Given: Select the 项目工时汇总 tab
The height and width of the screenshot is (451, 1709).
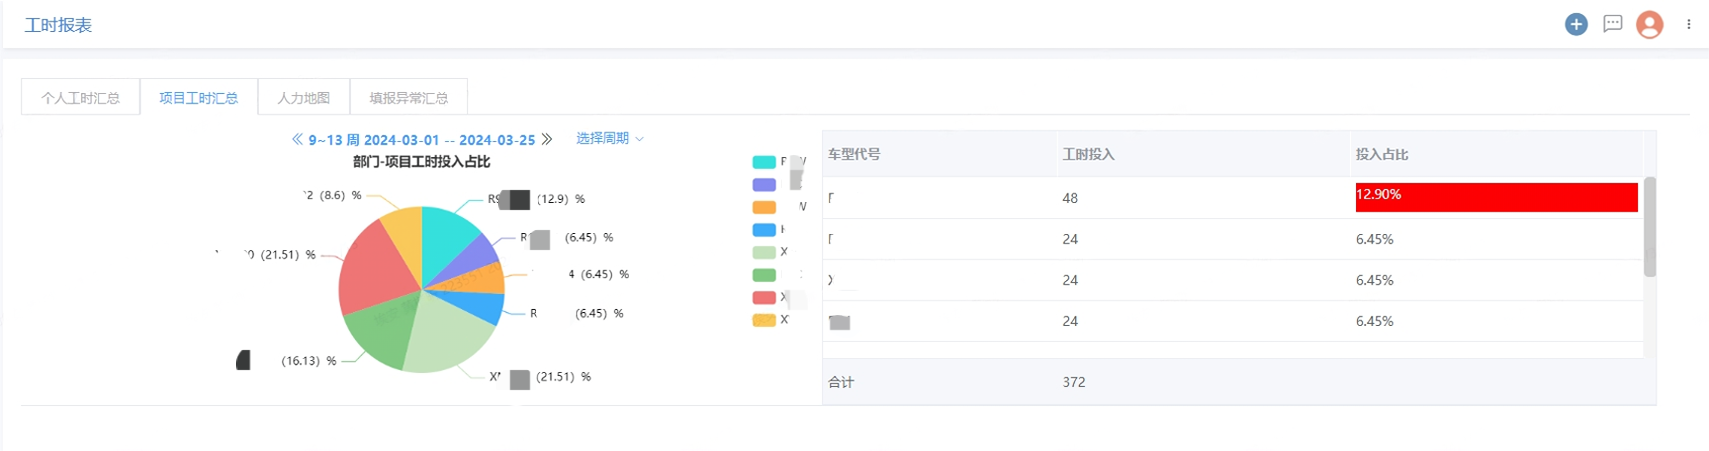Looking at the screenshot, I should [198, 98].
